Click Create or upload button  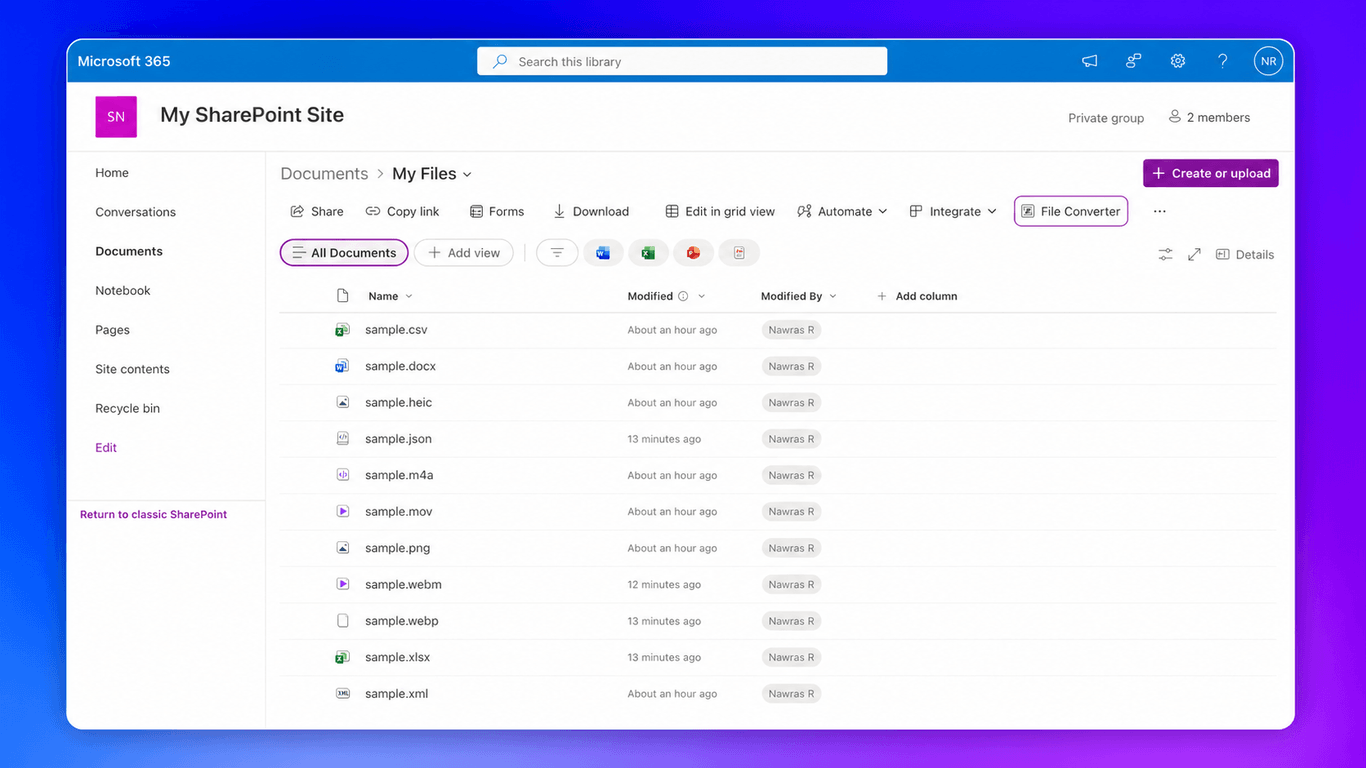tap(1211, 173)
